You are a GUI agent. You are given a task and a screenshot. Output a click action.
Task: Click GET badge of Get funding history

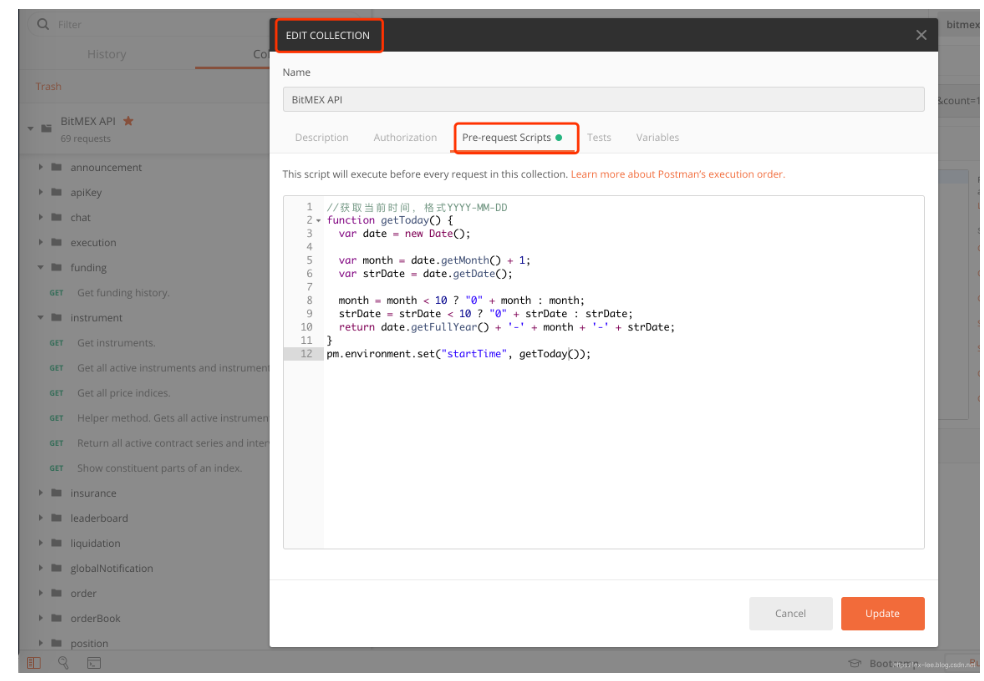(x=56, y=293)
